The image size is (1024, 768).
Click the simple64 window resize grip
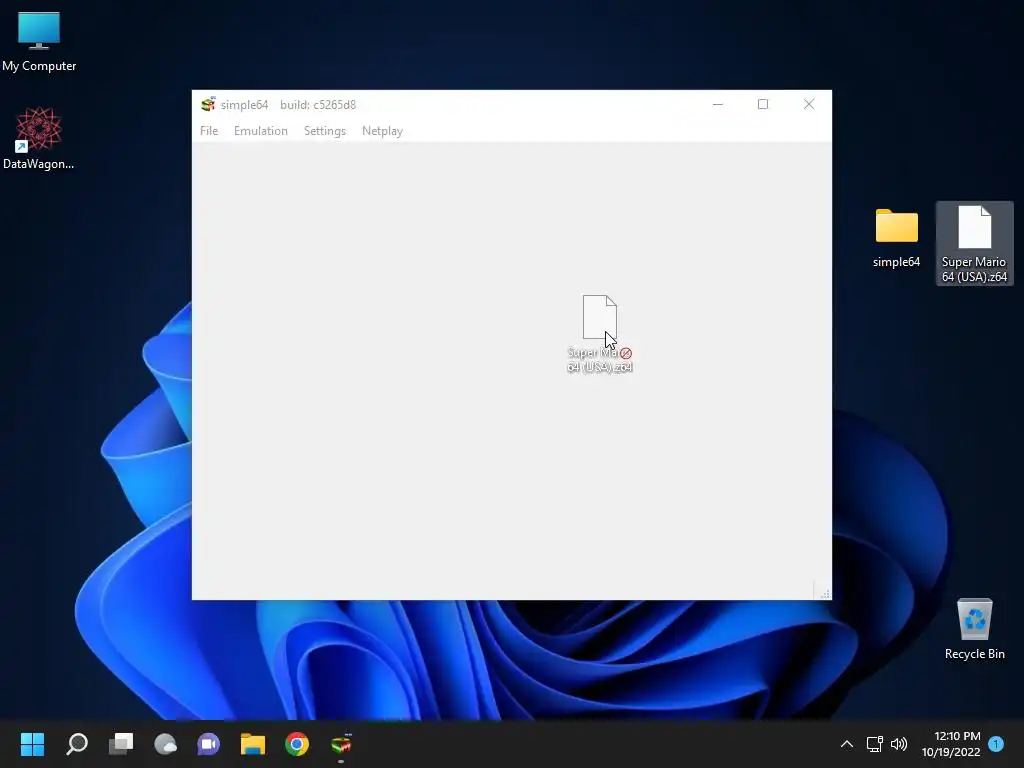[825, 594]
